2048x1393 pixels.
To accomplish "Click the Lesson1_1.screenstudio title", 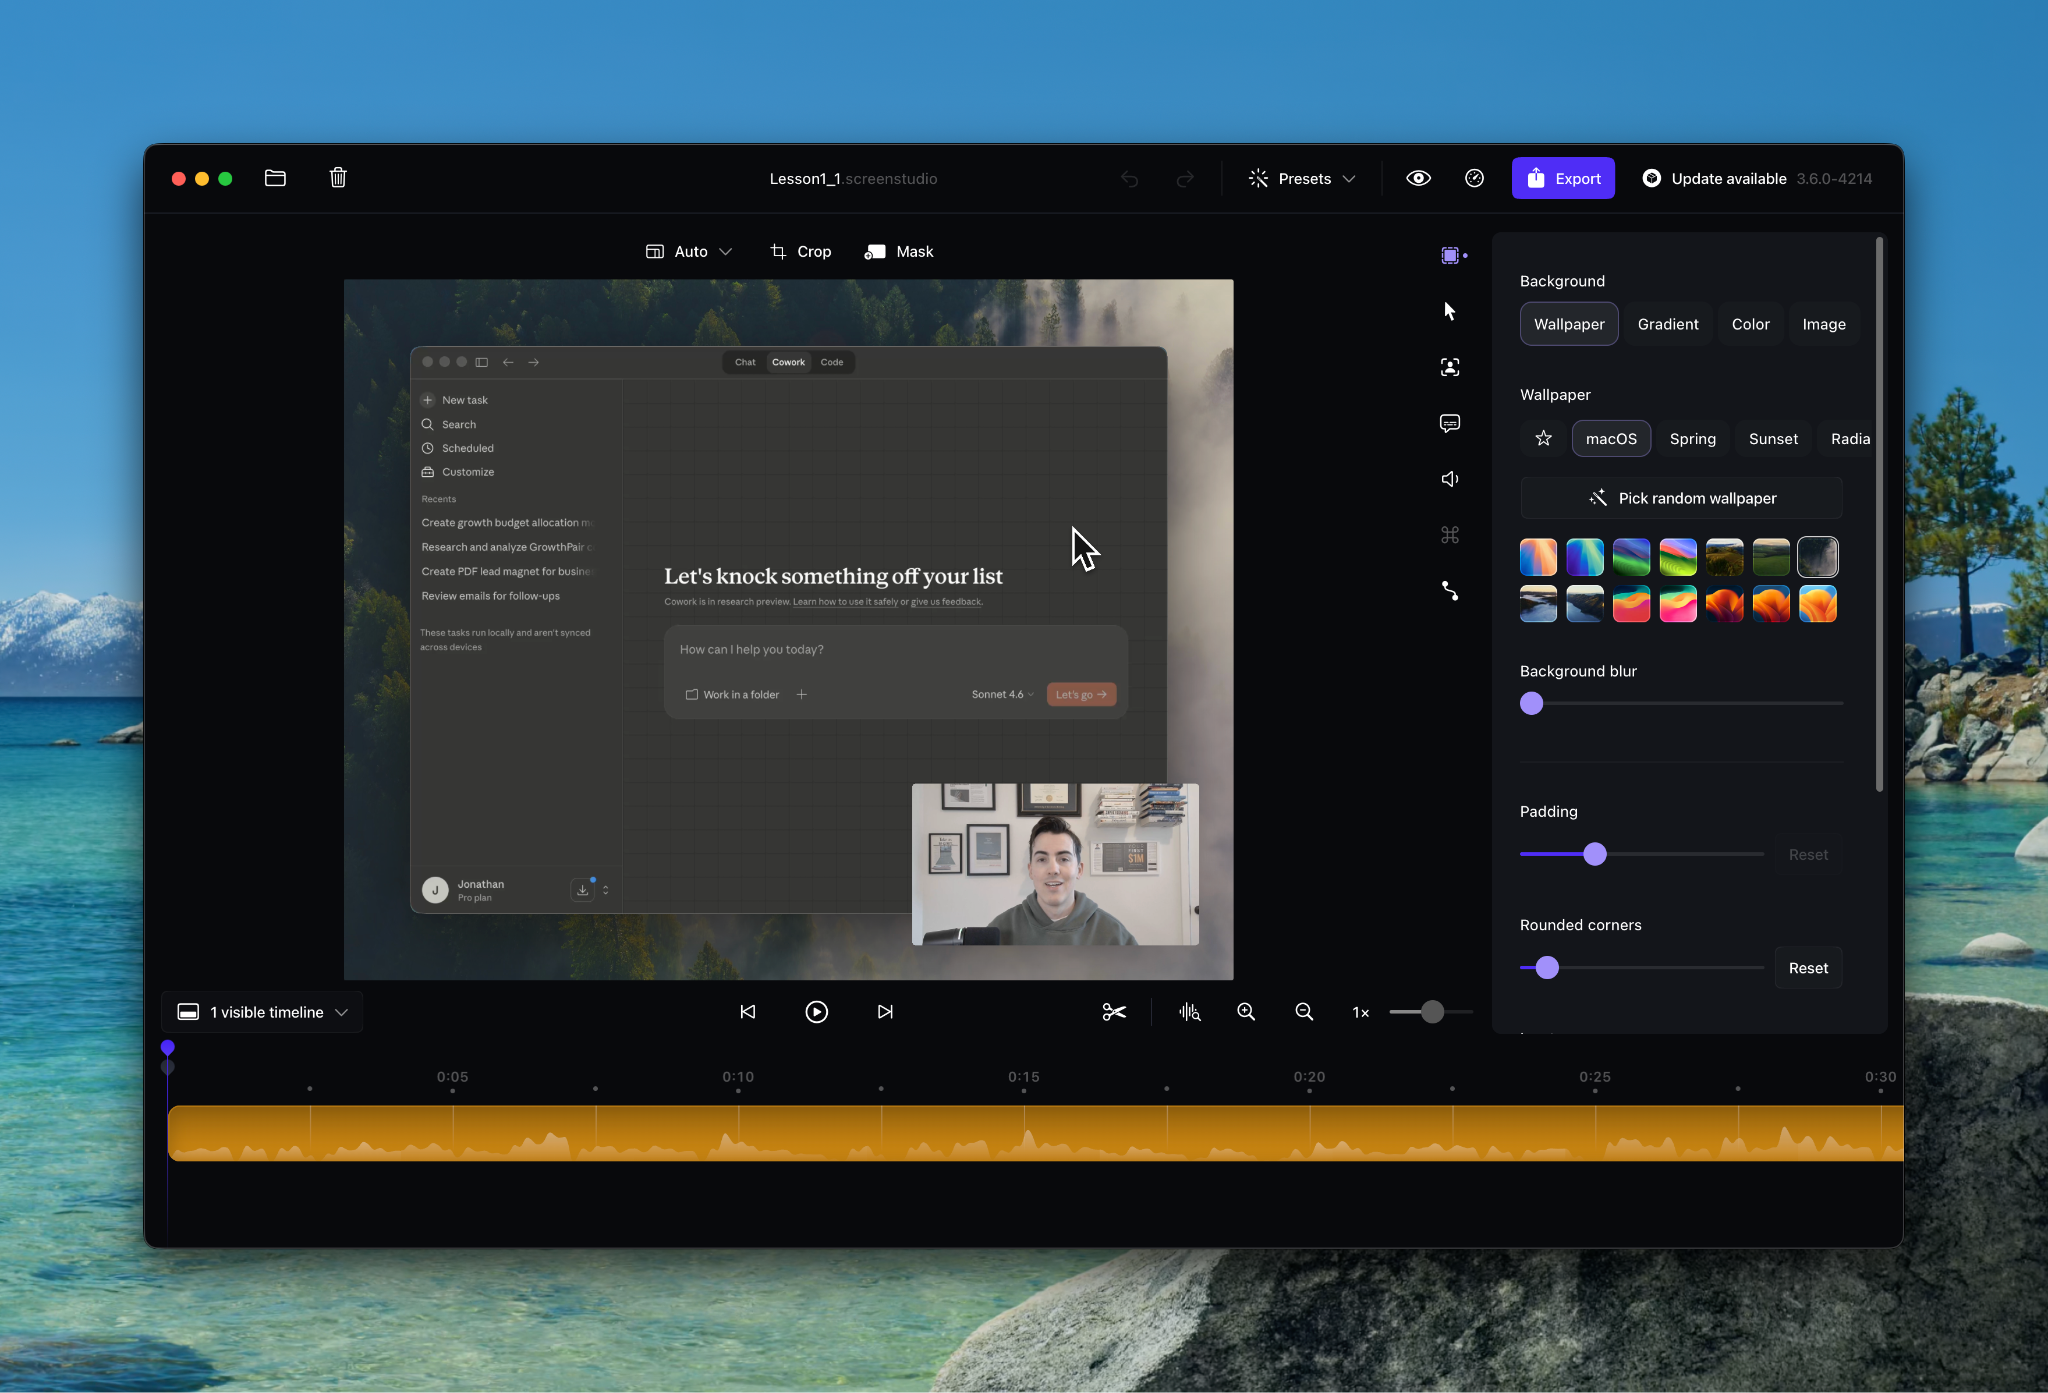I will coord(853,178).
